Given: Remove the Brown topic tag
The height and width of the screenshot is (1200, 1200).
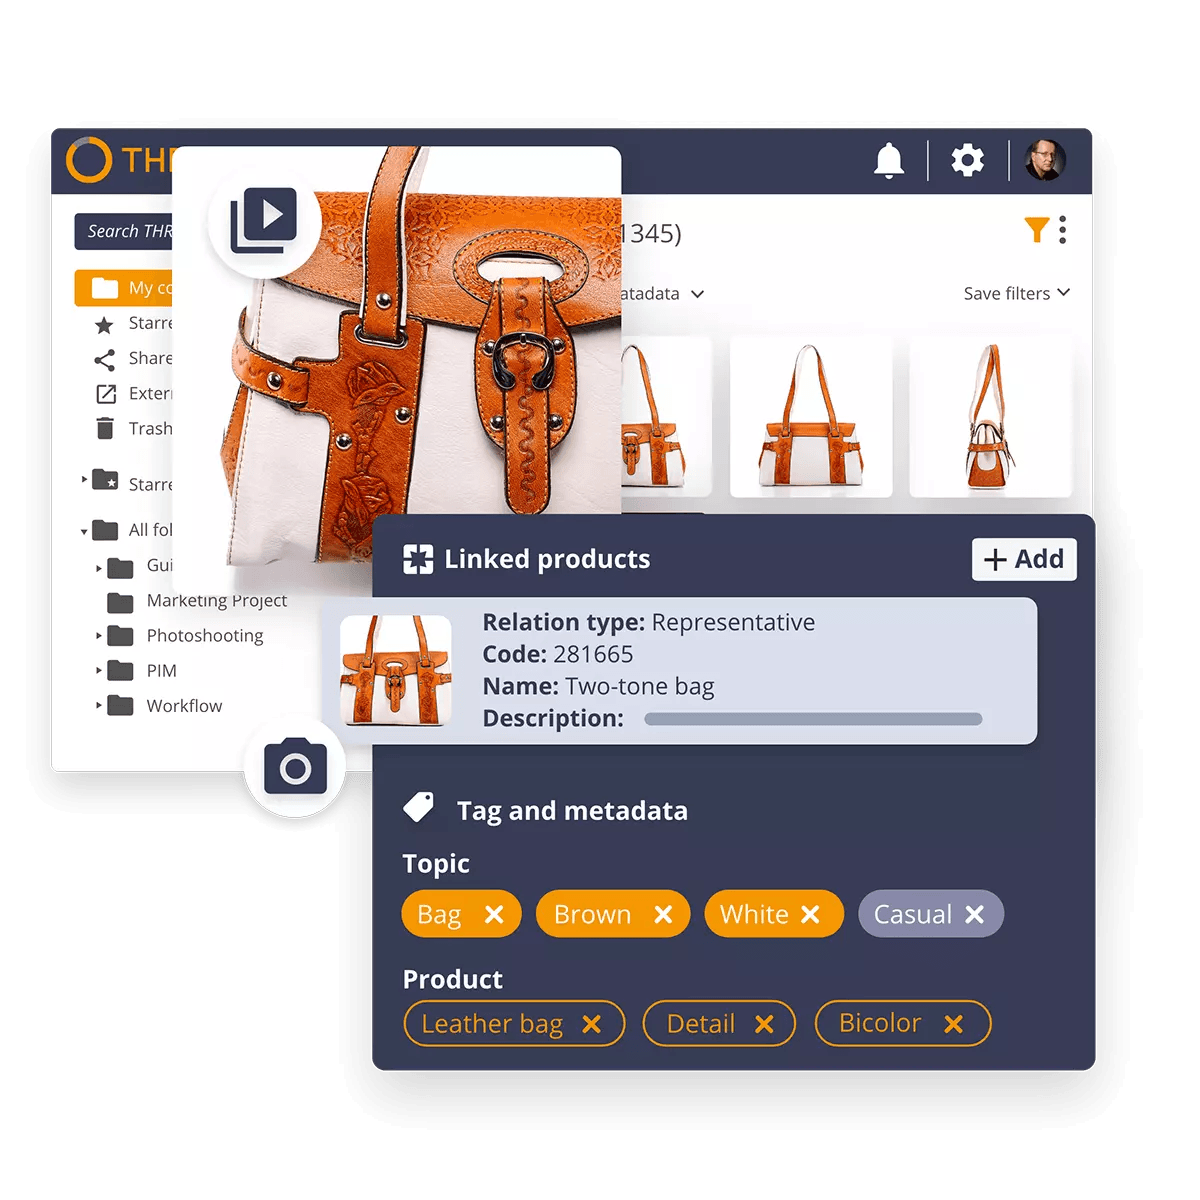Looking at the screenshot, I should point(663,915).
